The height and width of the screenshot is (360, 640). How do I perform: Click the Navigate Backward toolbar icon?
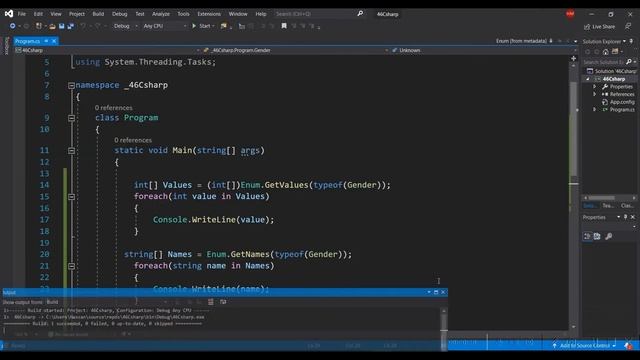pyautogui.click(x=13, y=26)
